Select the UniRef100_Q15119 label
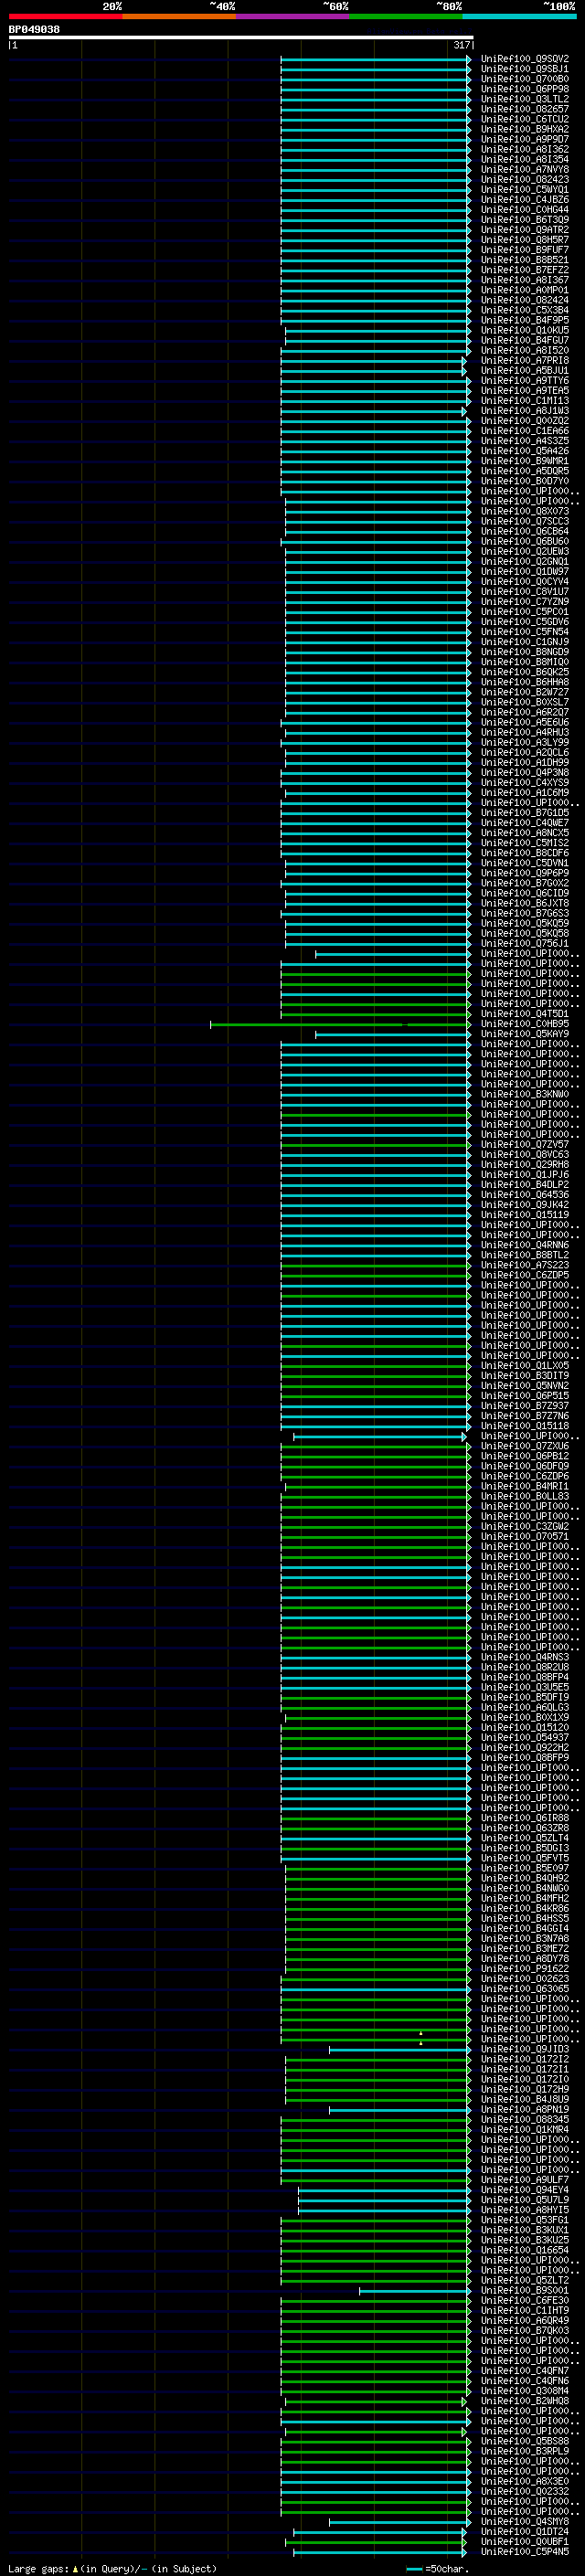This screenshot has width=585, height=2576. tap(525, 1215)
